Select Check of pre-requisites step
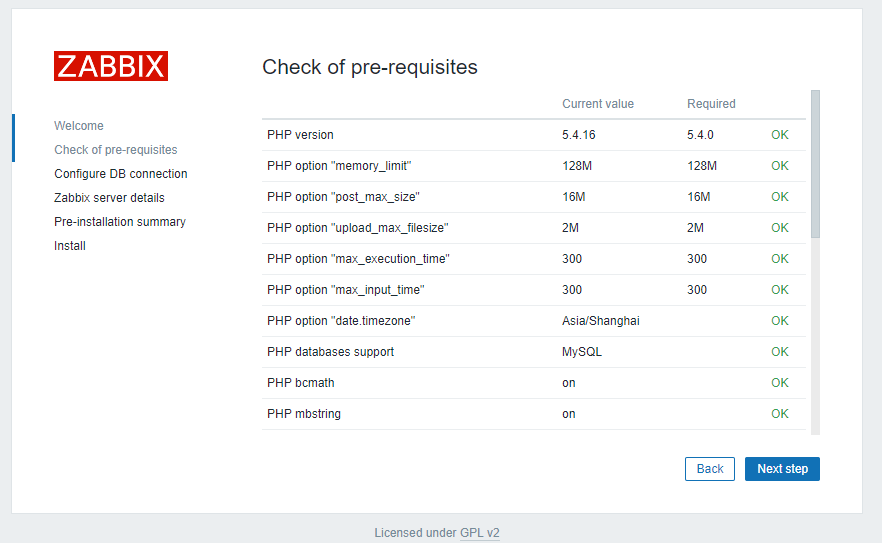Image resolution: width=882 pixels, height=543 pixels. pos(116,150)
